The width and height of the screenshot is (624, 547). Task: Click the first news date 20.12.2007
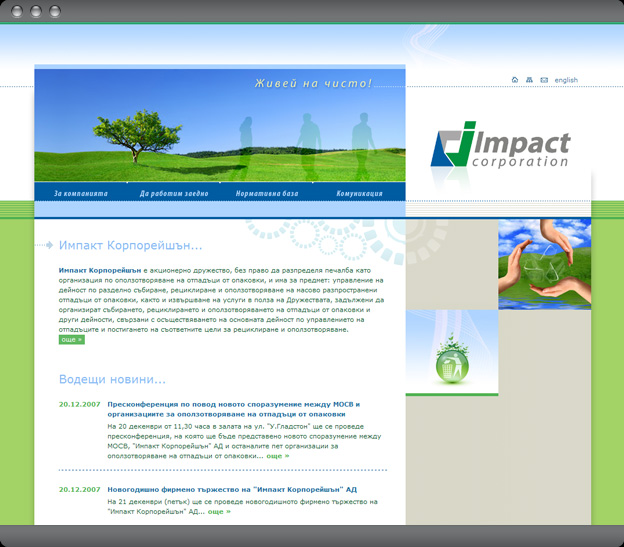tap(80, 404)
